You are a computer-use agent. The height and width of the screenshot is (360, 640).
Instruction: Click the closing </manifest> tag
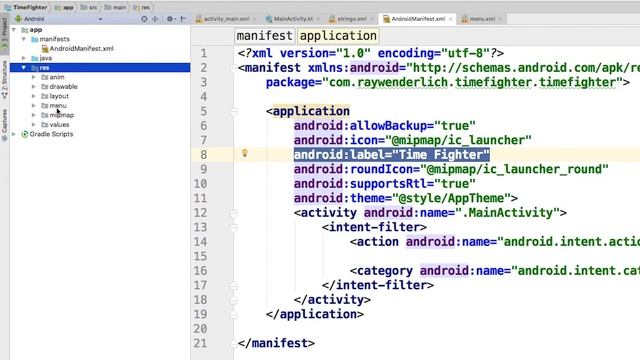(276, 343)
